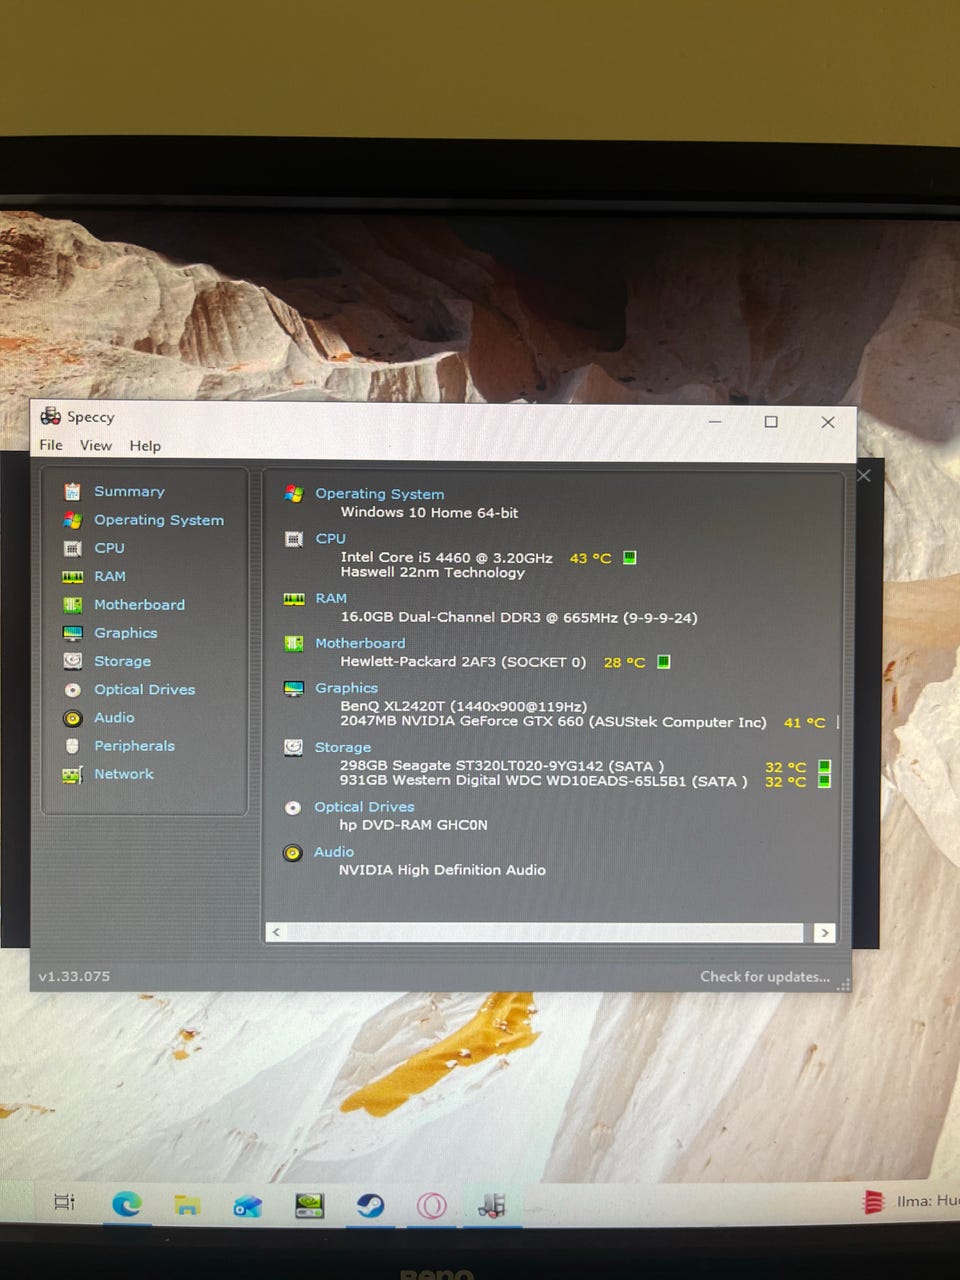Switch to Steam from the taskbar
960x1280 pixels.
(x=371, y=1205)
